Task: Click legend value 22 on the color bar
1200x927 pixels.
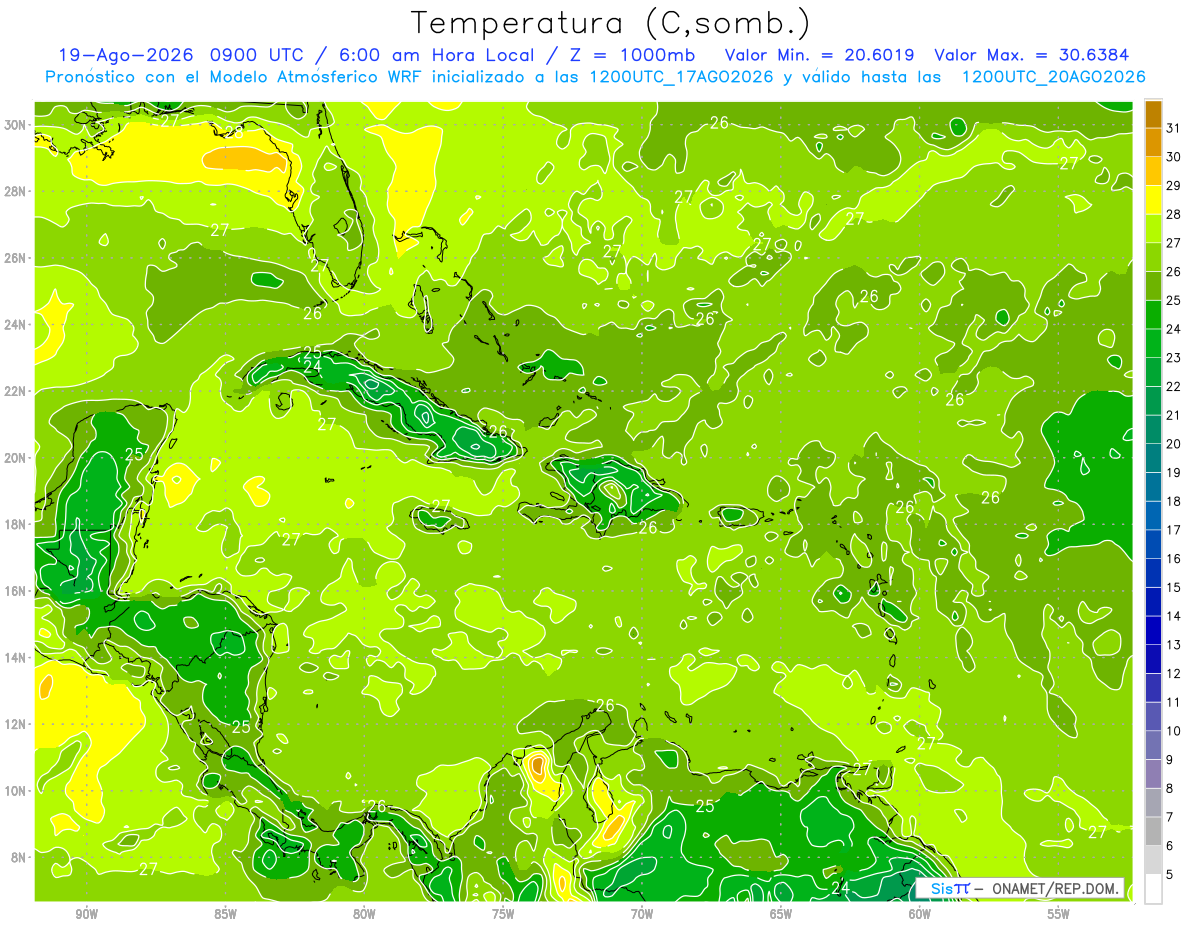Action: pyautogui.click(x=1174, y=386)
